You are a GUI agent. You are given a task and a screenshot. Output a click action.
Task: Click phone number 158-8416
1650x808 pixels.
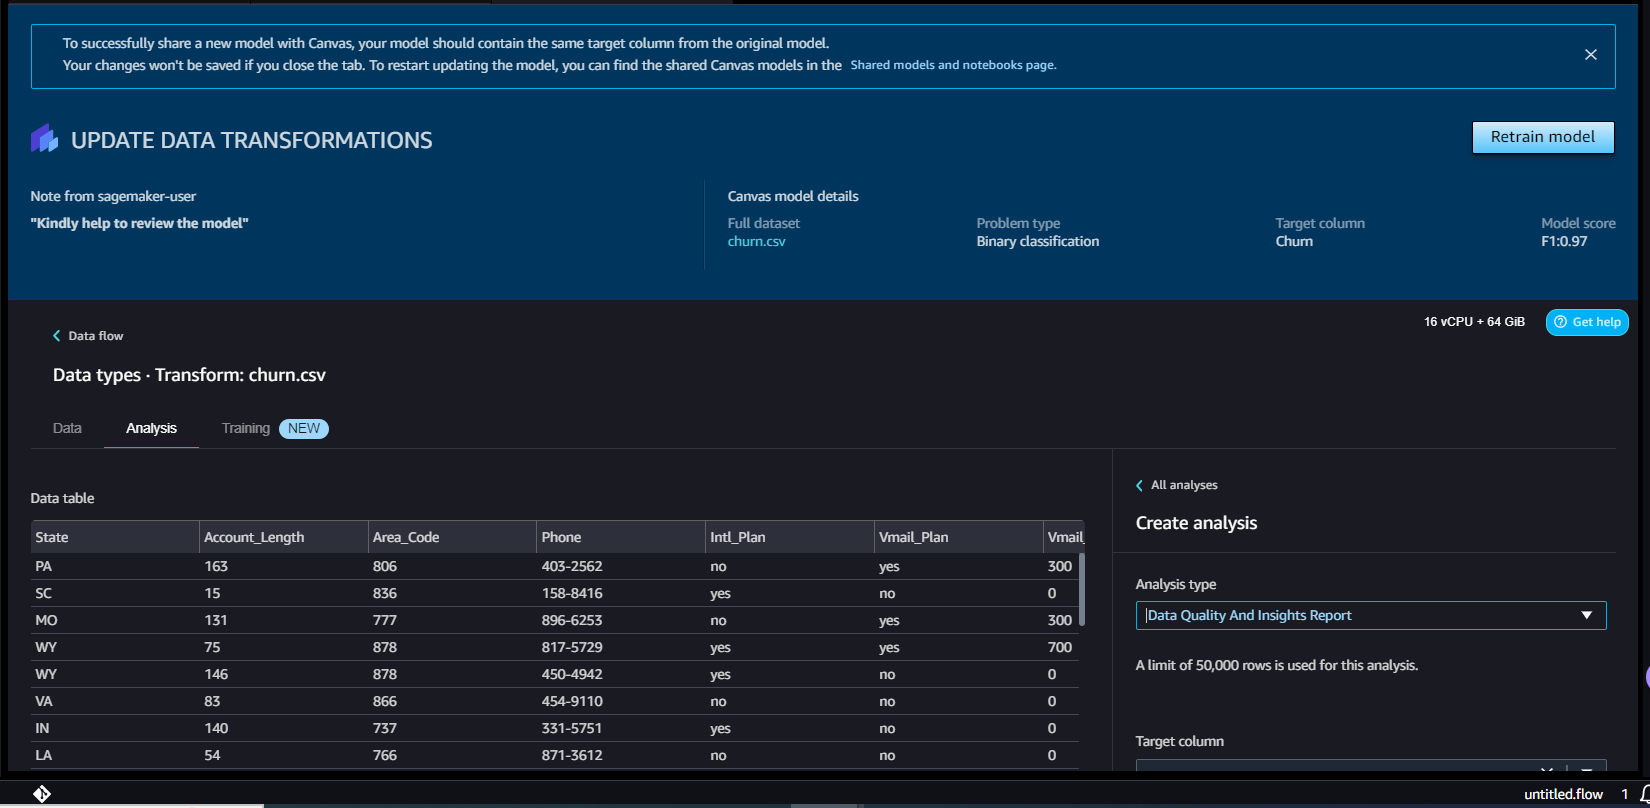point(572,593)
